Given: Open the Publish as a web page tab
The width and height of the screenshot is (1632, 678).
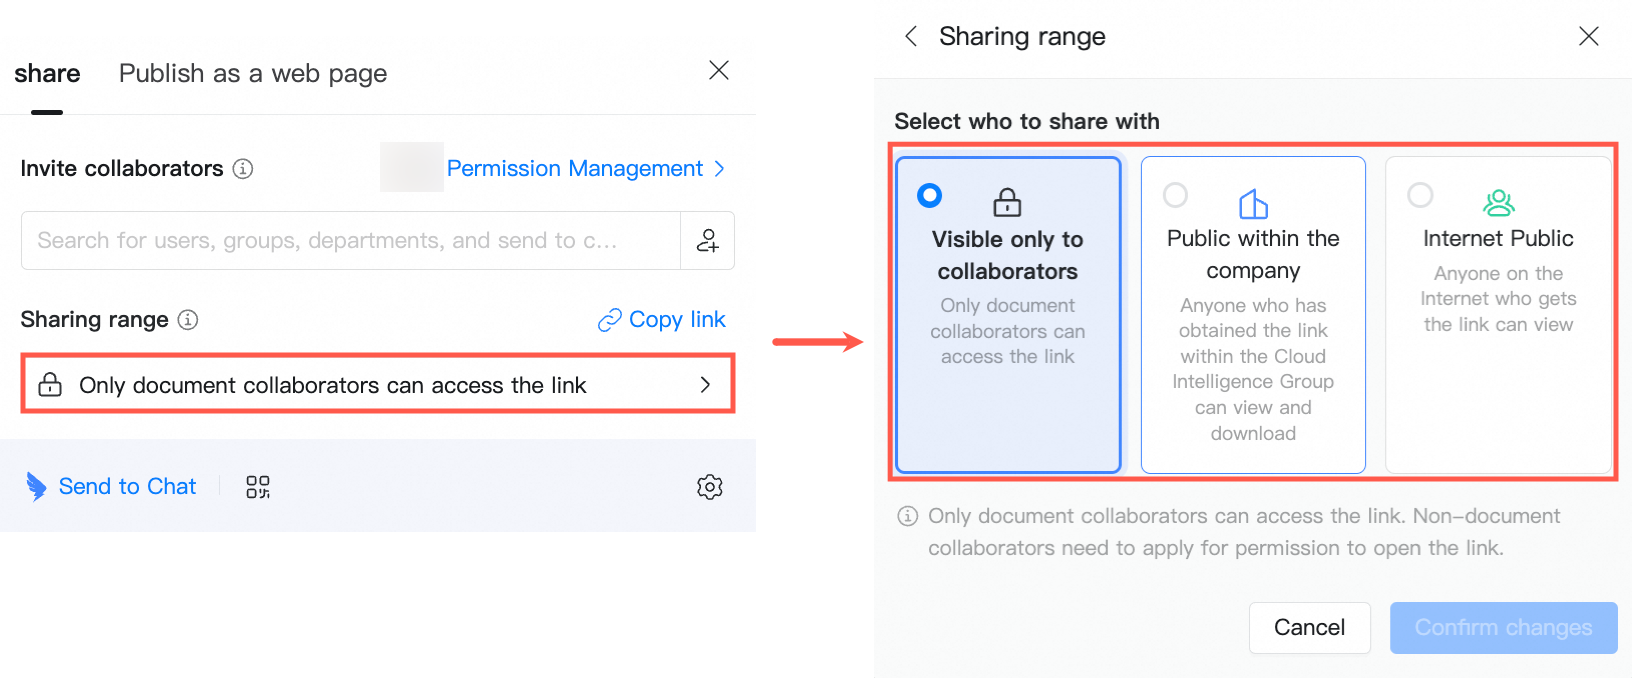Looking at the screenshot, I should [253, 74].
